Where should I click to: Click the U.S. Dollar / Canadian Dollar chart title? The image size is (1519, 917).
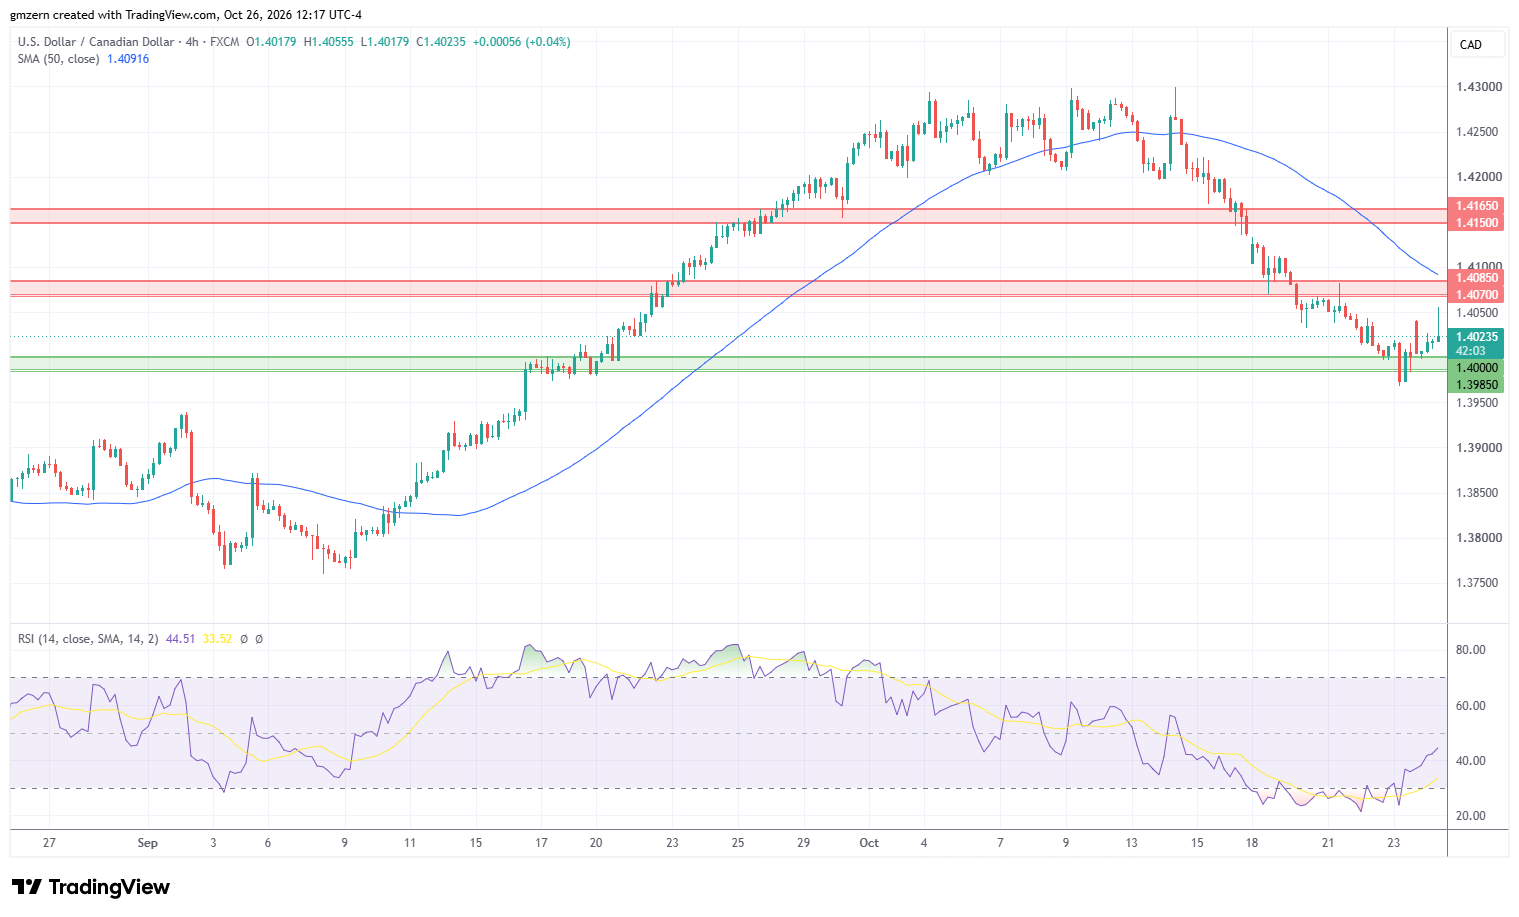(94, 42)
